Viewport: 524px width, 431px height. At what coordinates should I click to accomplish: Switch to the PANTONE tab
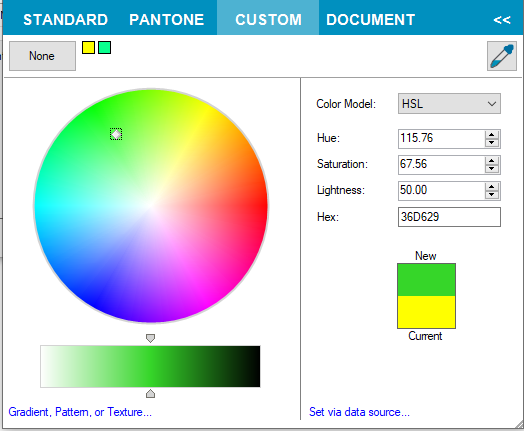coord(166,20)
